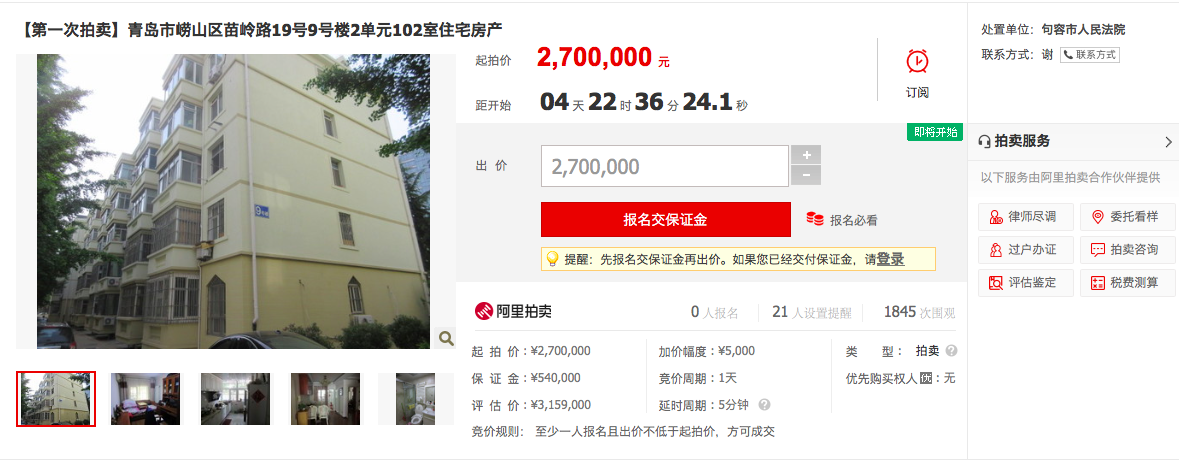This screenshot has height=464, width=1179.
Task: Open the 评估鉴定 appraisal service
Action: 1026,283
